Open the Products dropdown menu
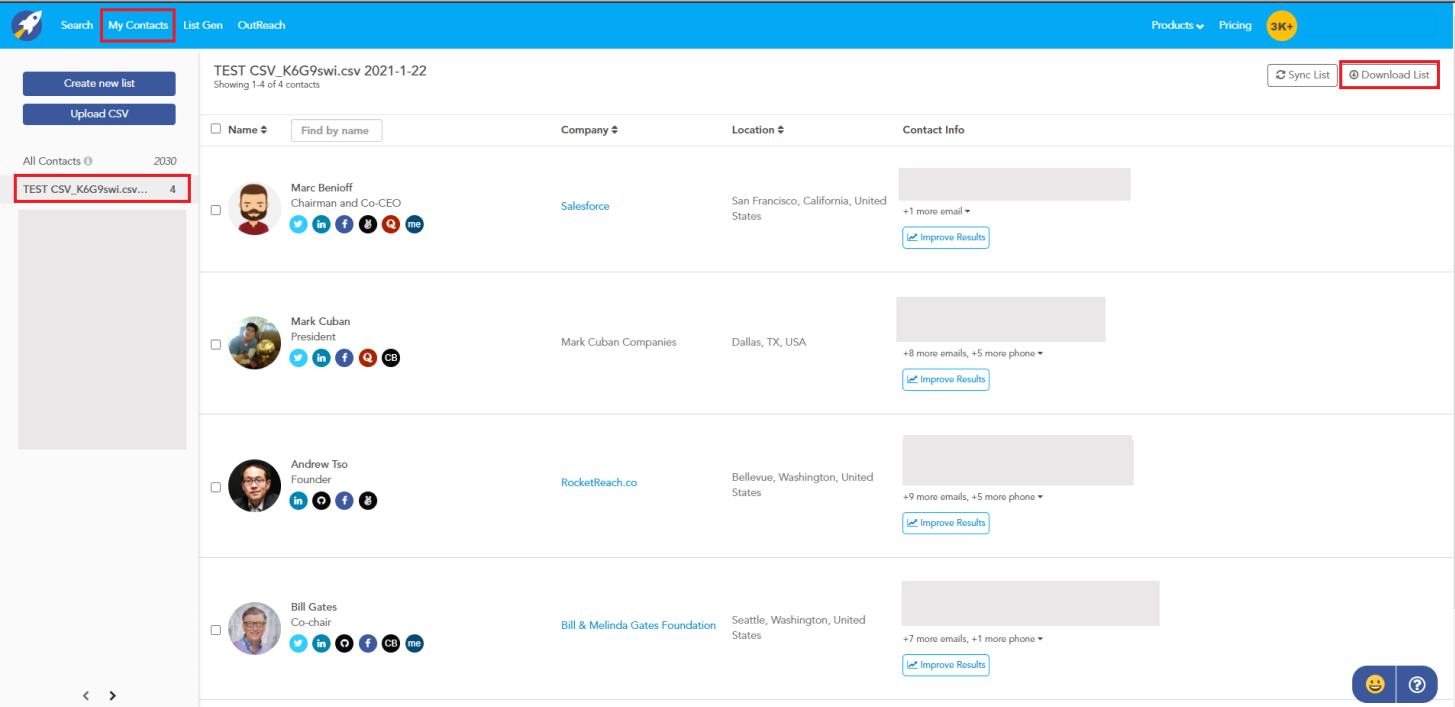1455x707 pixels. [x=1177, y=25]
